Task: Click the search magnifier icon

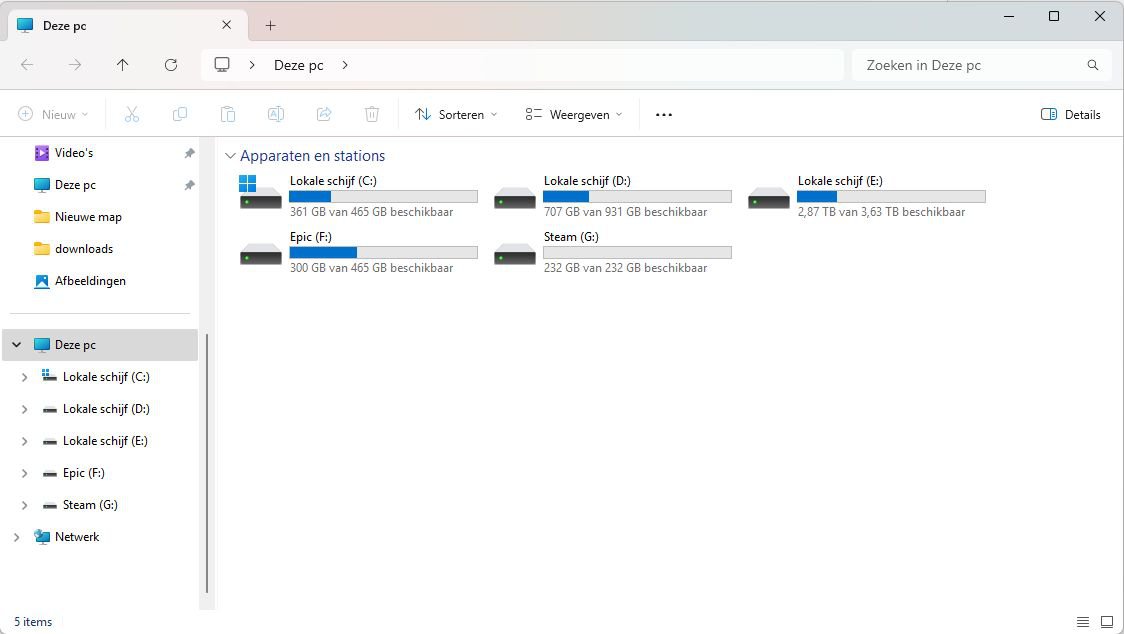Action: pos(1092,65)
